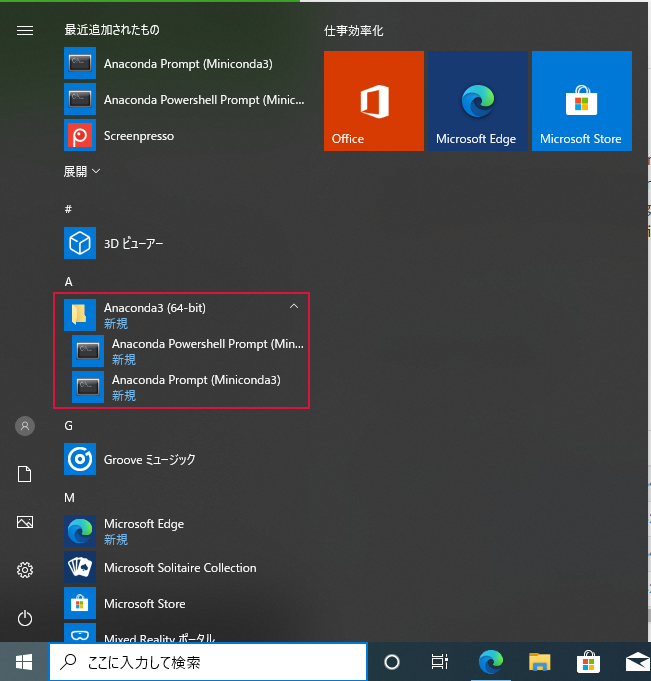This screenshot has height=681, width=651.
Task: Open File Explorer from the taskbar
Action: click(x=540, y=662)
